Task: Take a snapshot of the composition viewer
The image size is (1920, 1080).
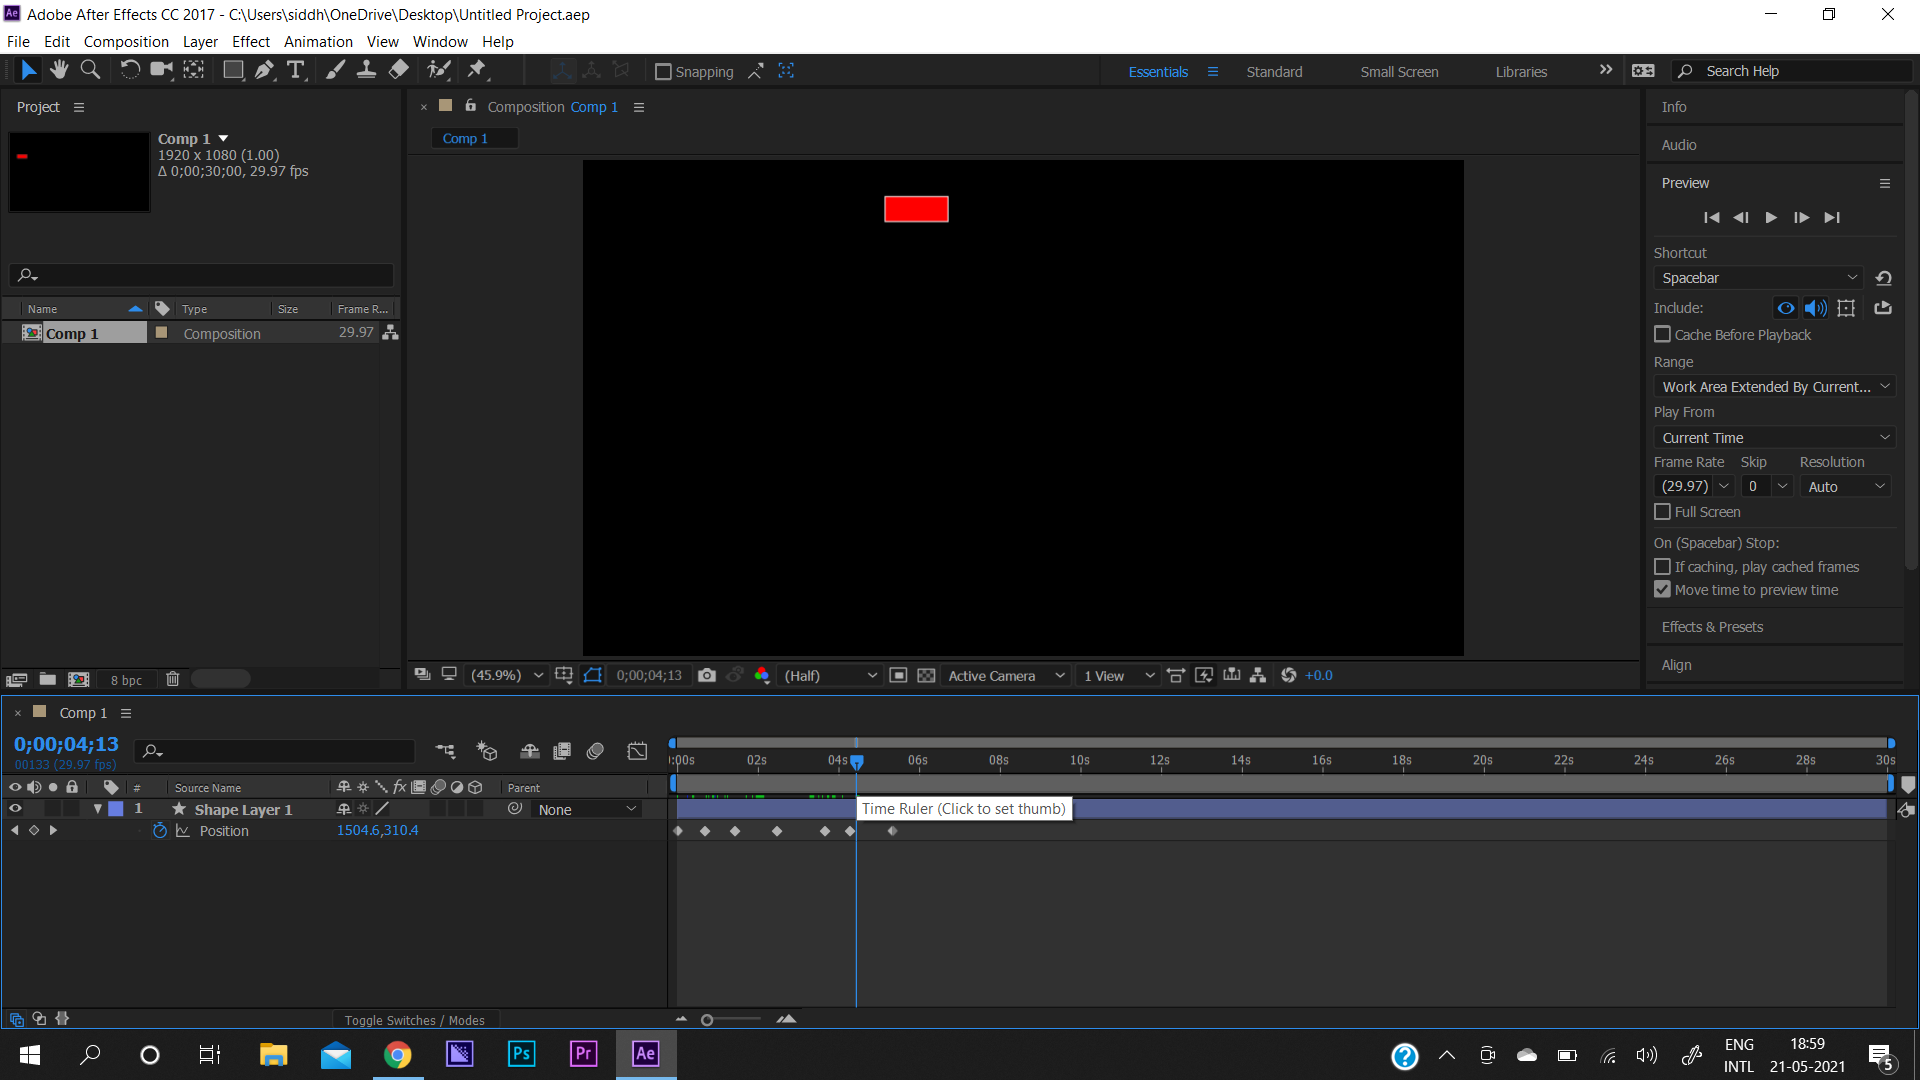Action: pos(708,675)
